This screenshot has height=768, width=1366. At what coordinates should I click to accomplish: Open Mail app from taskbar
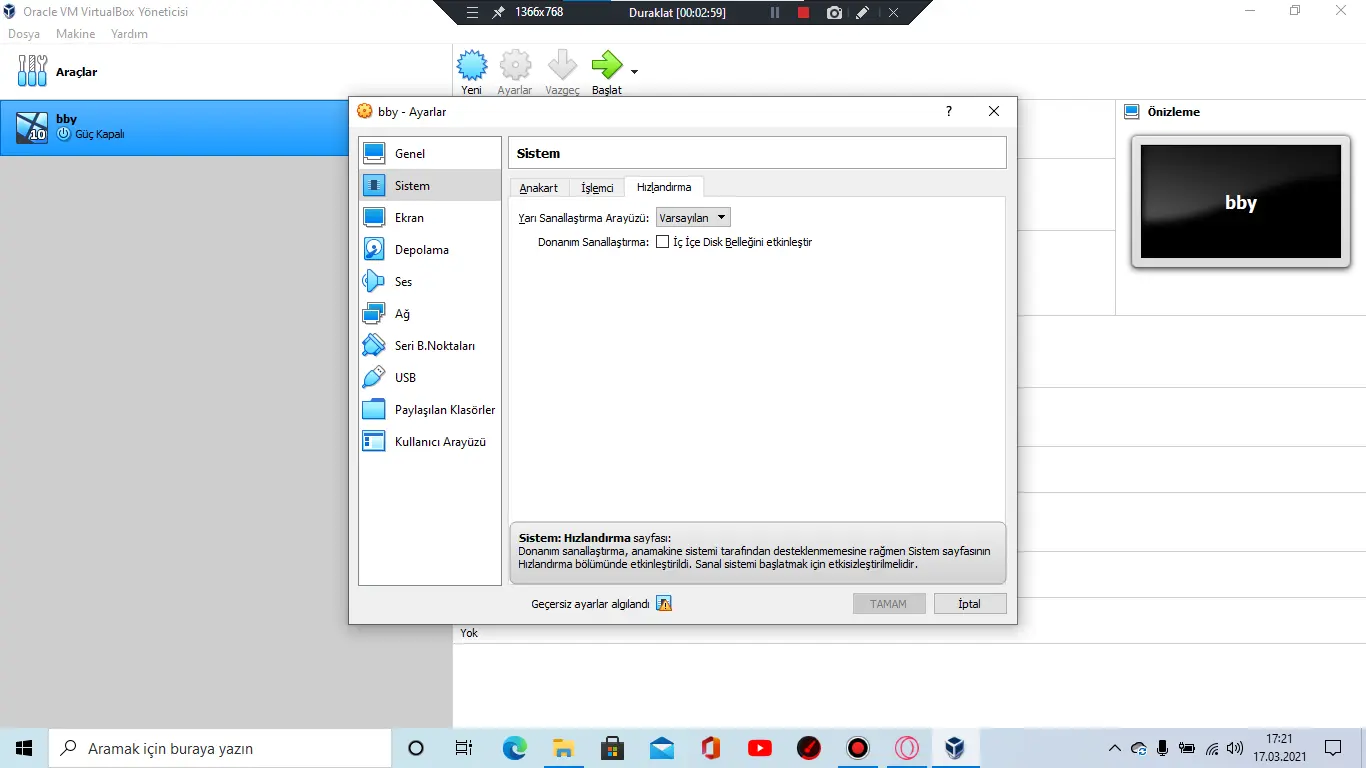[x=661, y=748]
